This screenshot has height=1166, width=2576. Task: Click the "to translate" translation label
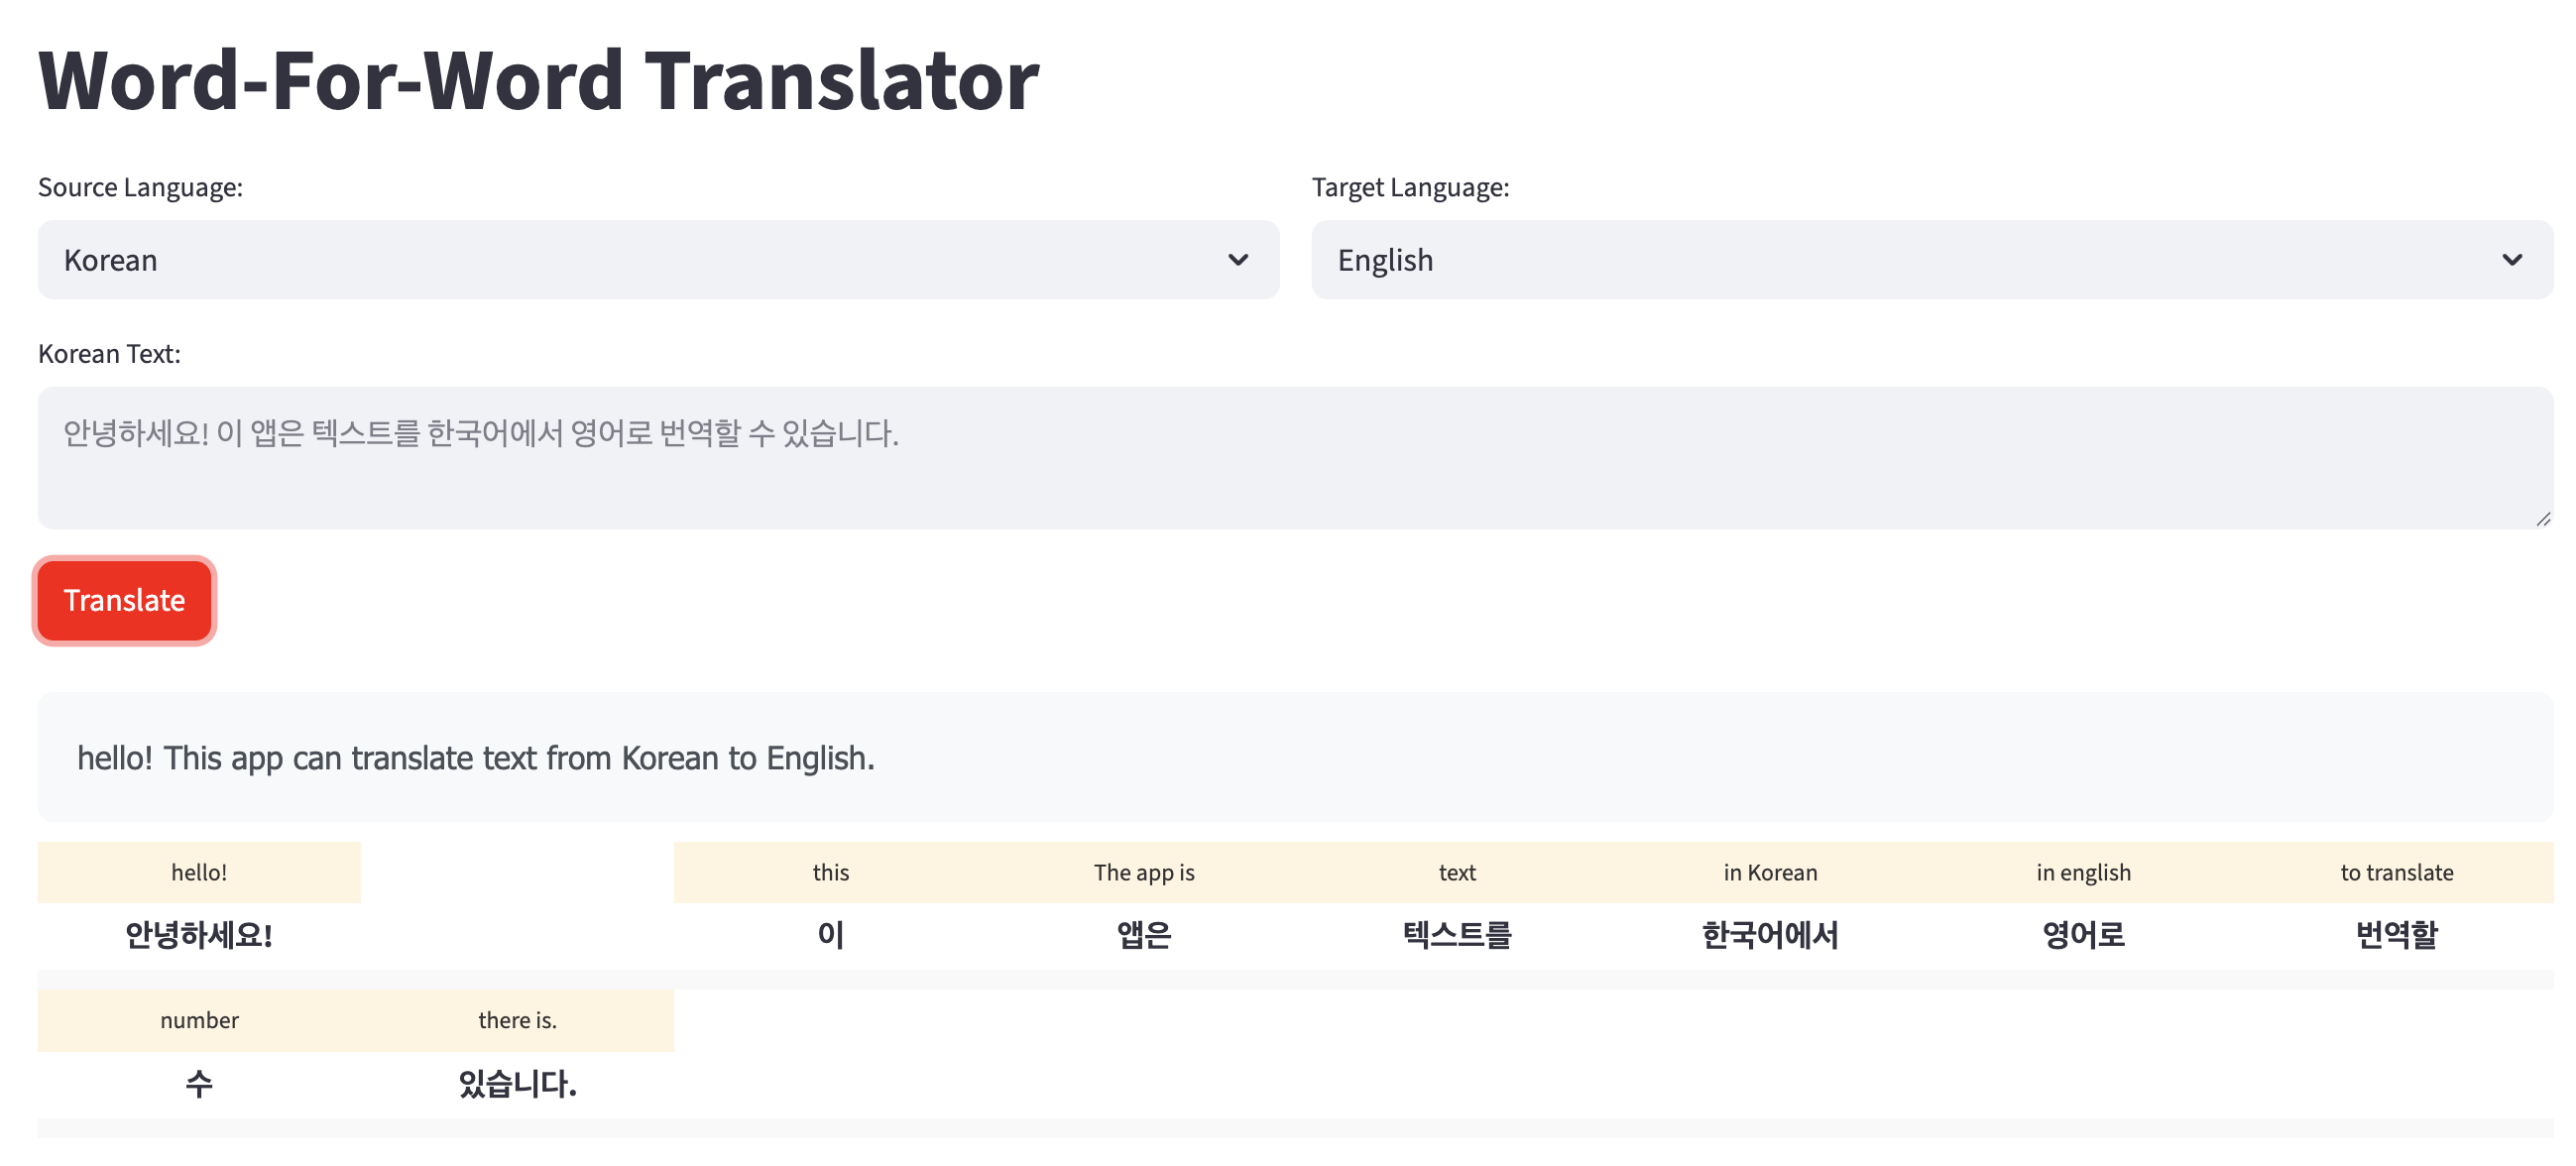(2396, 872)
